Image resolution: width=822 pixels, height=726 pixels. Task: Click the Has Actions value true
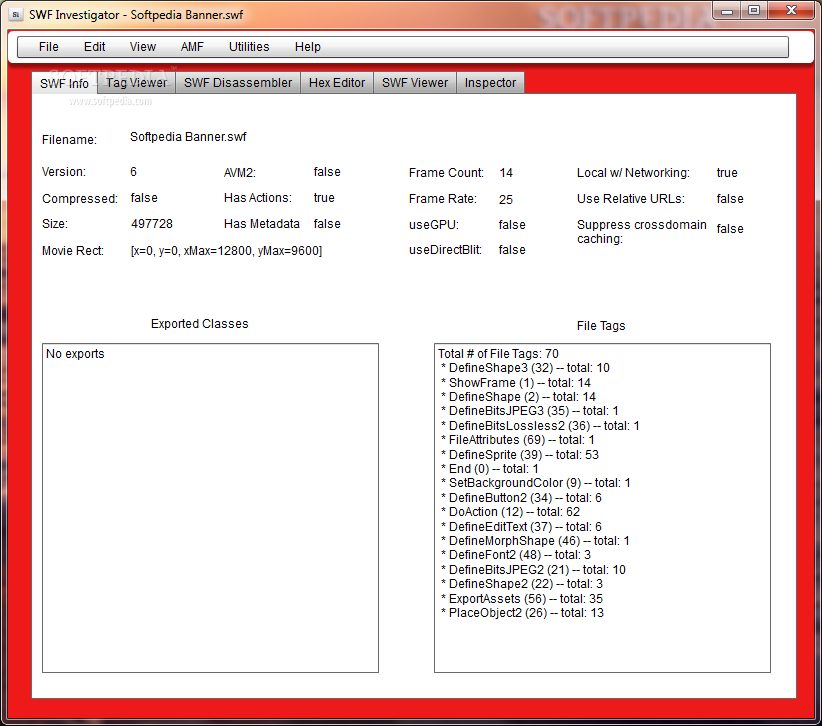(324, 198)
